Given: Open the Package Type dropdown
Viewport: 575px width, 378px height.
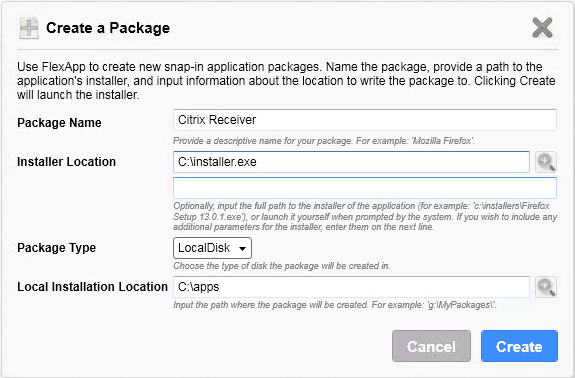Looking at the screenshot, I should [x=212, y=248].
